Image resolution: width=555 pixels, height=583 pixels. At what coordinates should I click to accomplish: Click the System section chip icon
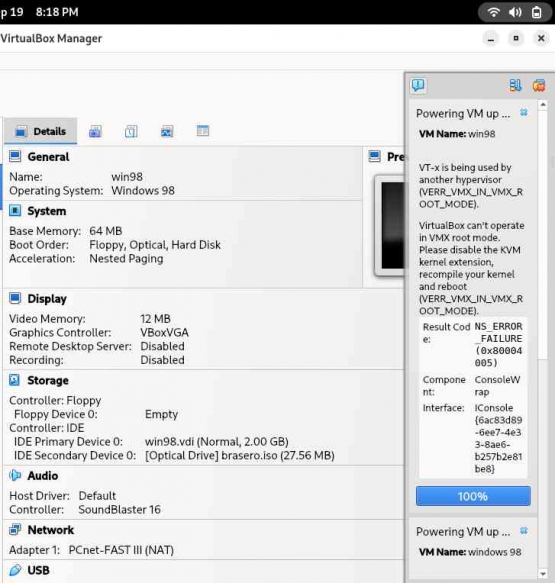[15, 211]
